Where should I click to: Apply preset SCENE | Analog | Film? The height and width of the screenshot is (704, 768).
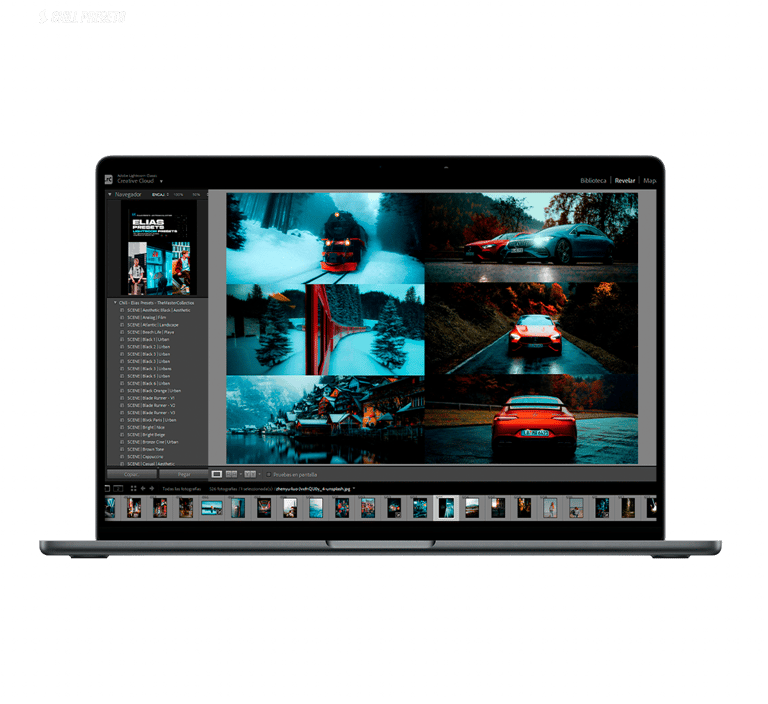[x=146, y=318]
